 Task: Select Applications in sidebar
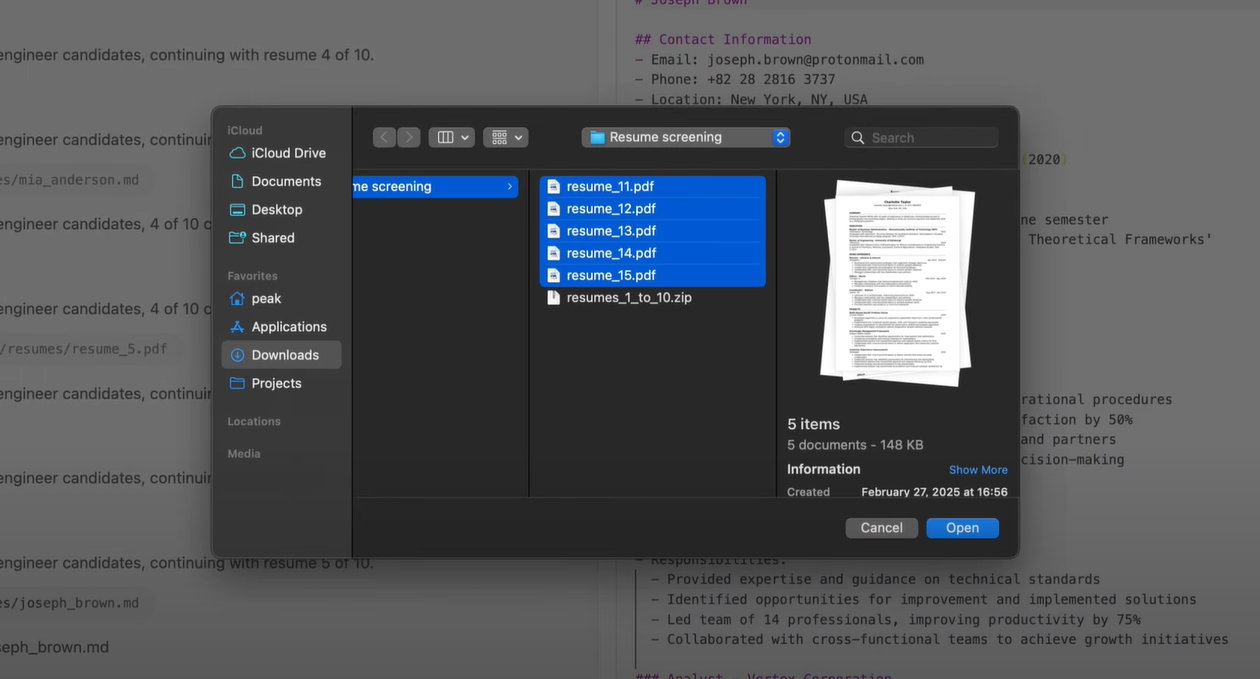(x=281, y=327)
